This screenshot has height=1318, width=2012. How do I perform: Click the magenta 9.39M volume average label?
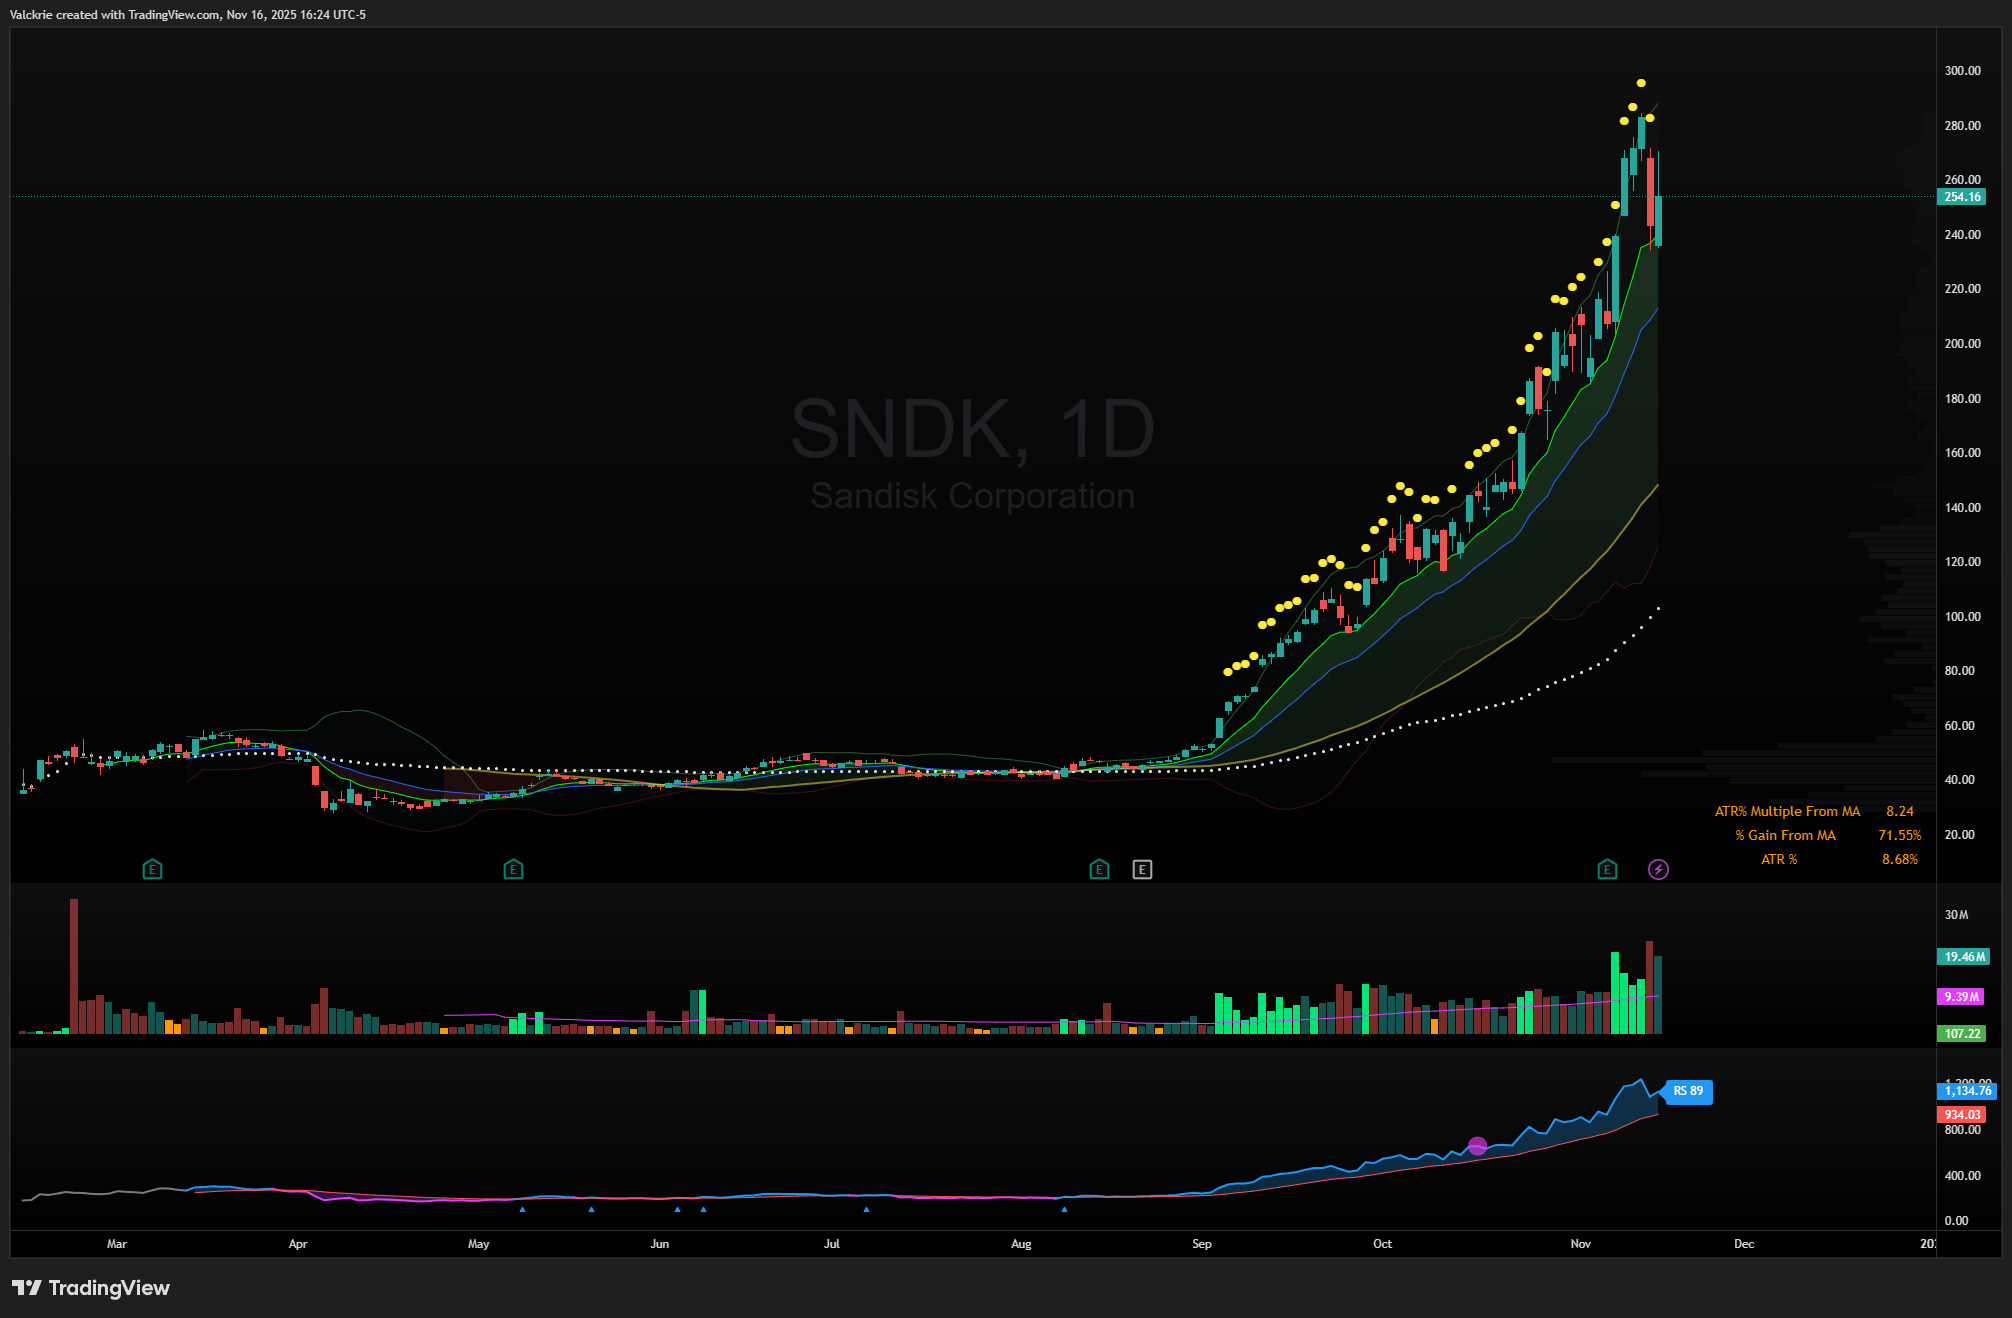point(1962,997)
